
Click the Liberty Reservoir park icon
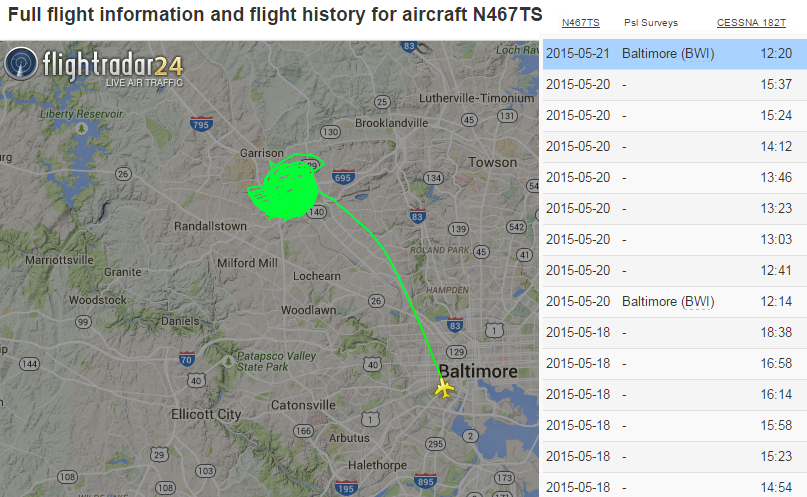click(x=81, y=128)
